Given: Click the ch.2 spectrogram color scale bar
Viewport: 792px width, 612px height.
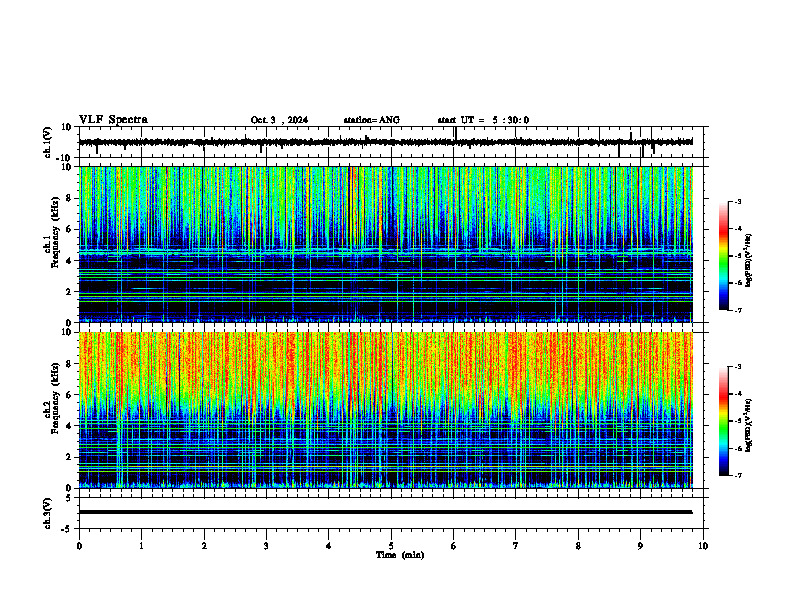Looking at the screenshot, I should (x=723, y=421).
